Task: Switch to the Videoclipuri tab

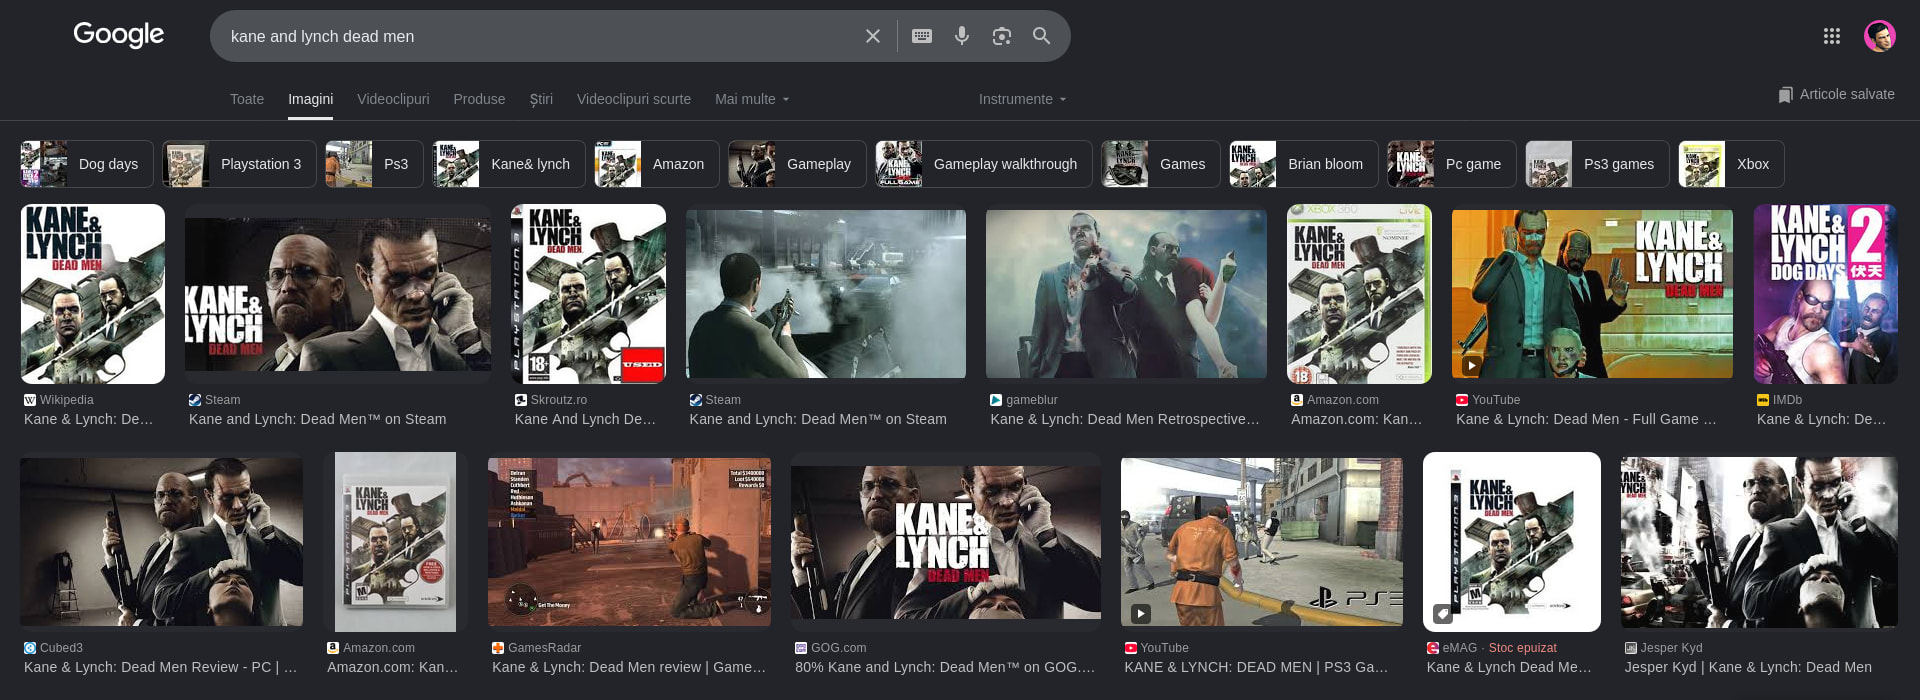Action: 393,99
